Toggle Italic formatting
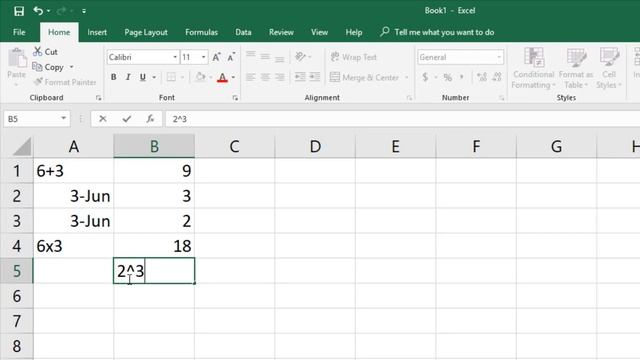Viewport: 640px width, 360px height. pos(128,77)
